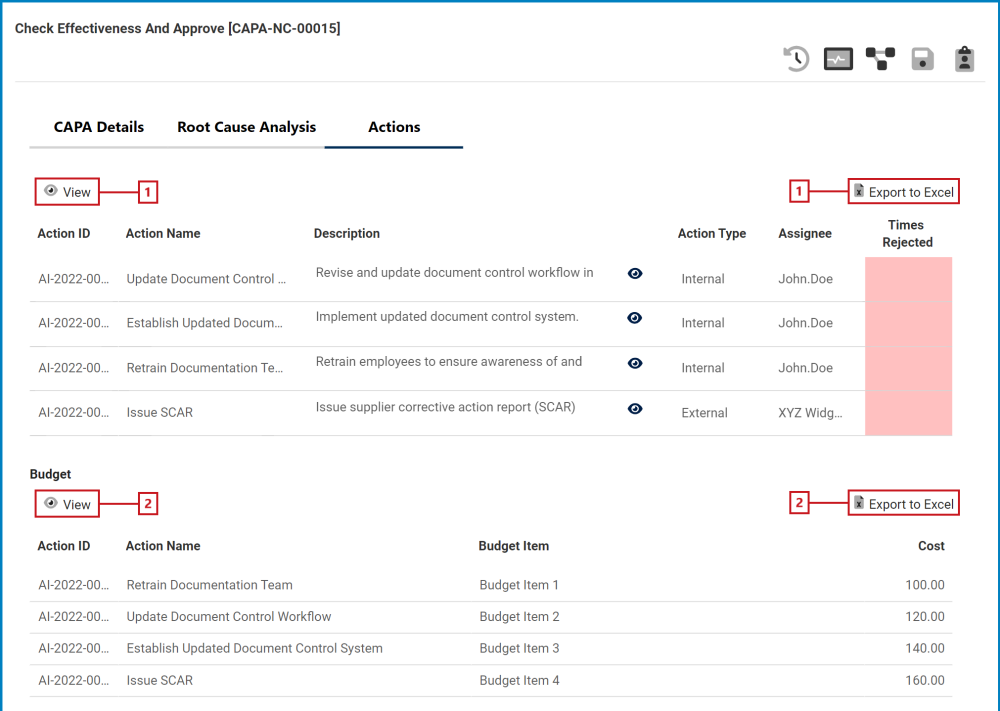Viewport: 1000px width, 711px height.
Task: Click the floppy disk save icon
Action: [x=922, y=60]
